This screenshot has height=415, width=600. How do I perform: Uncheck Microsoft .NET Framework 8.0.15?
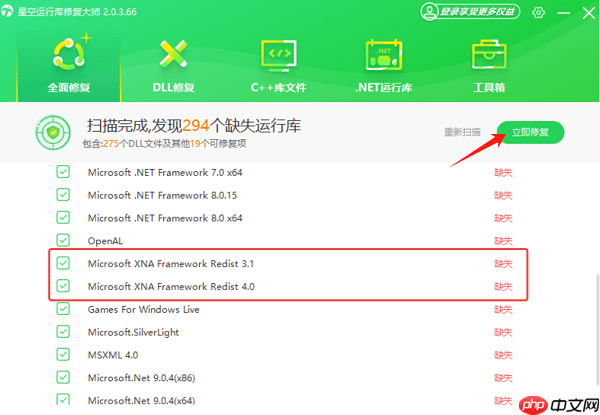click(x=63, y=195)
